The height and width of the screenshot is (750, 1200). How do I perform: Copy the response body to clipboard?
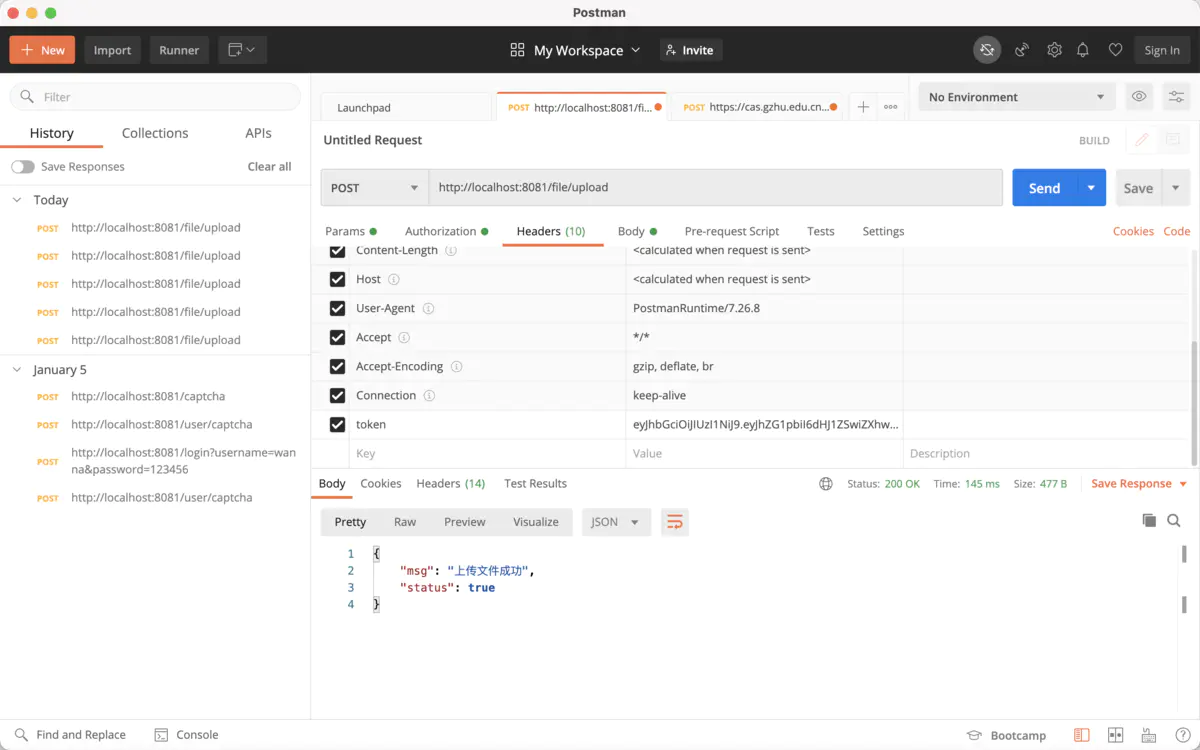1149,520
